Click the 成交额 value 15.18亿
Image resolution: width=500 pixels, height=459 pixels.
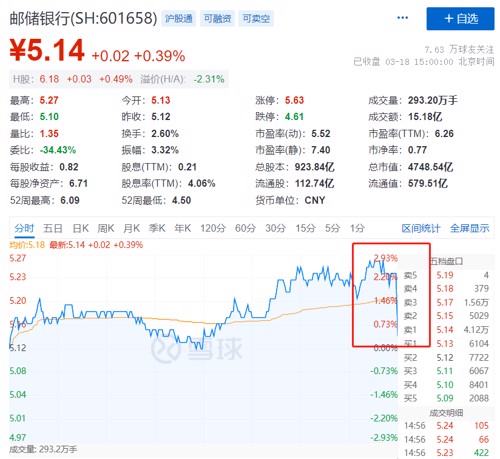pos(425,117)
